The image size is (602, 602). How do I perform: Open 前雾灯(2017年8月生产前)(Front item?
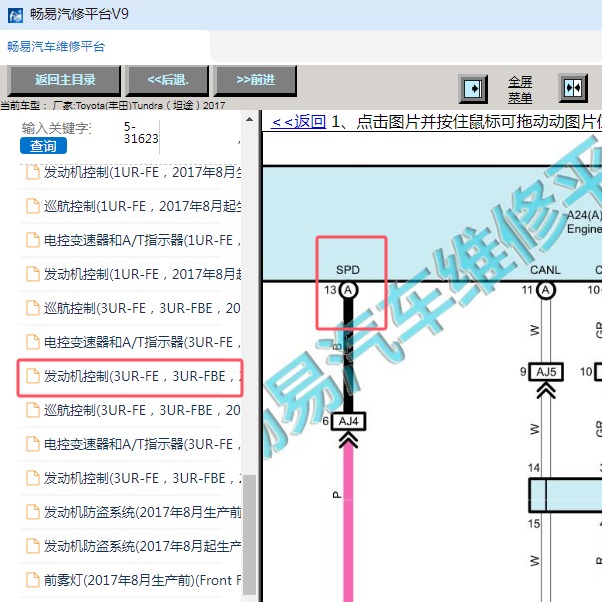pyautogui.click(x=134, y=580)
